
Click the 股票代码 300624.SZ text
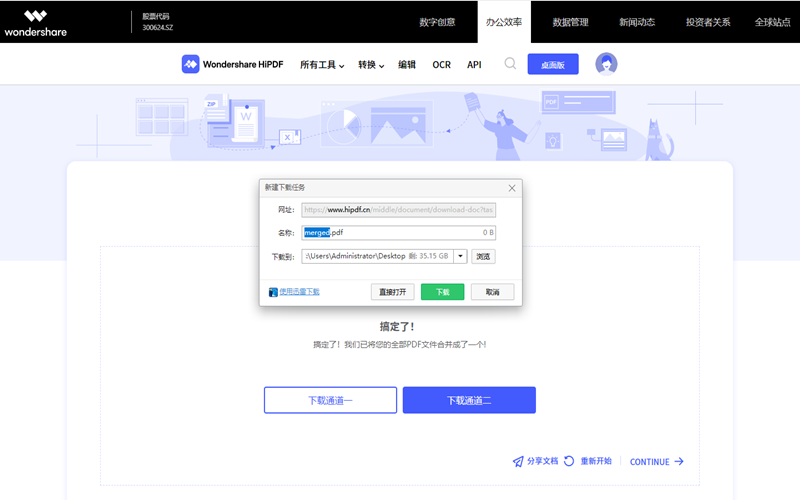tap(158, 22)
